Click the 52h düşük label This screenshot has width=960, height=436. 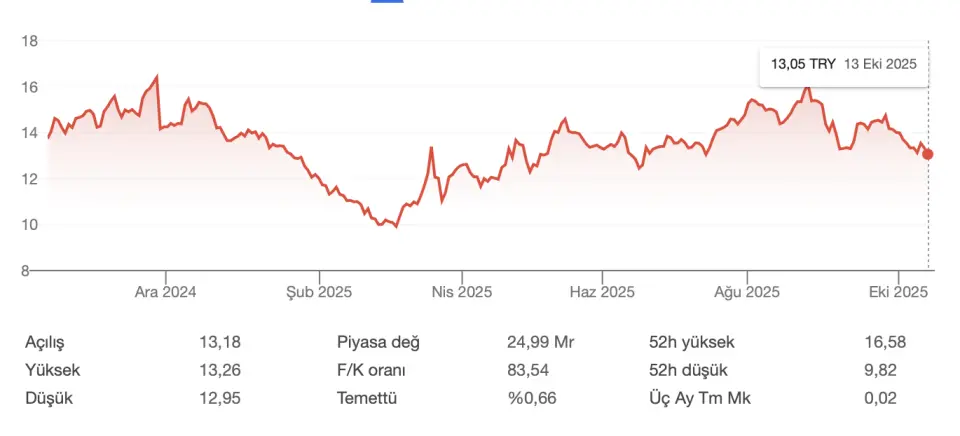pyautogui.click(x=689, y=370)
